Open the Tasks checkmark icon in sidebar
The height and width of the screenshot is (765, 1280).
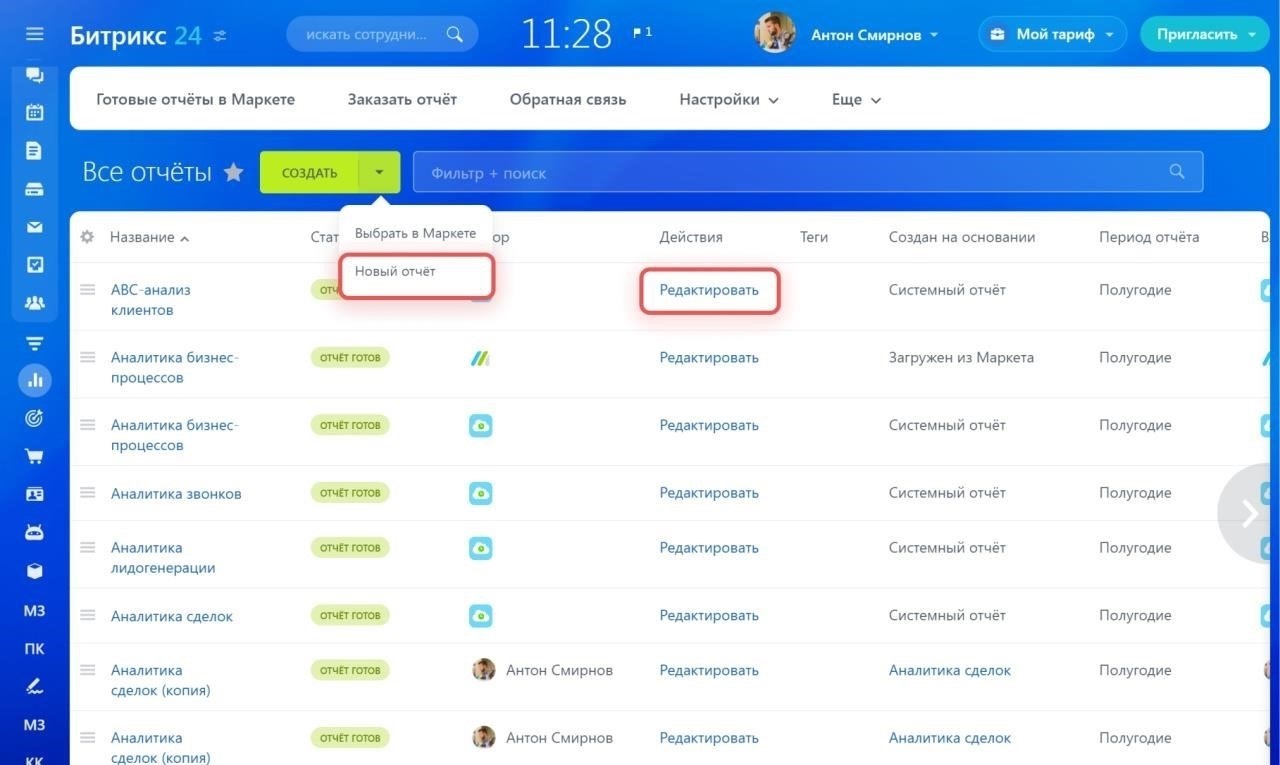click(35, 265)
